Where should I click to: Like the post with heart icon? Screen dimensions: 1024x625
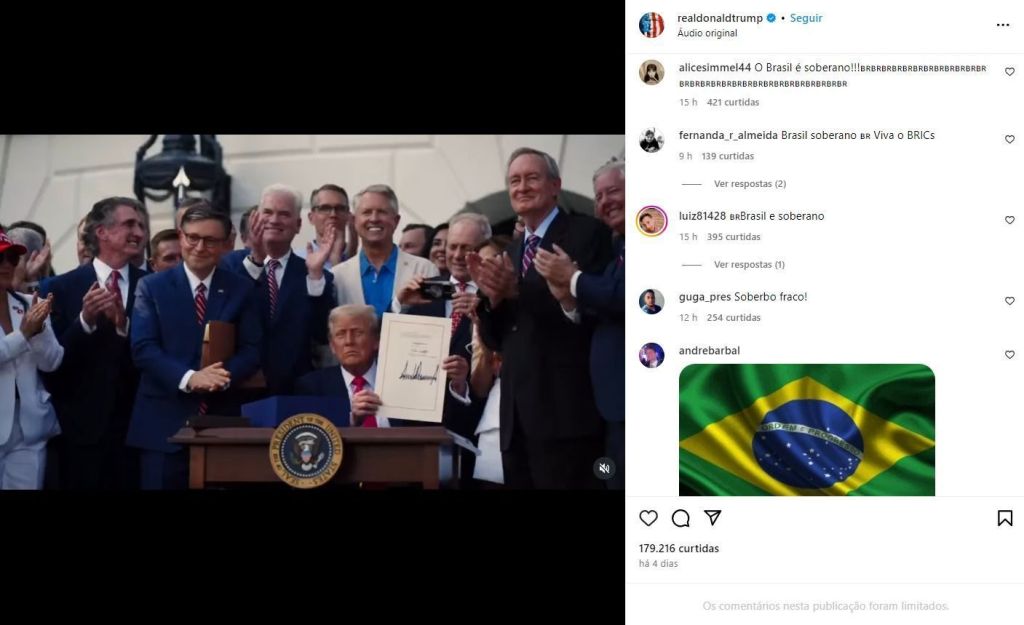coord(648,518)
